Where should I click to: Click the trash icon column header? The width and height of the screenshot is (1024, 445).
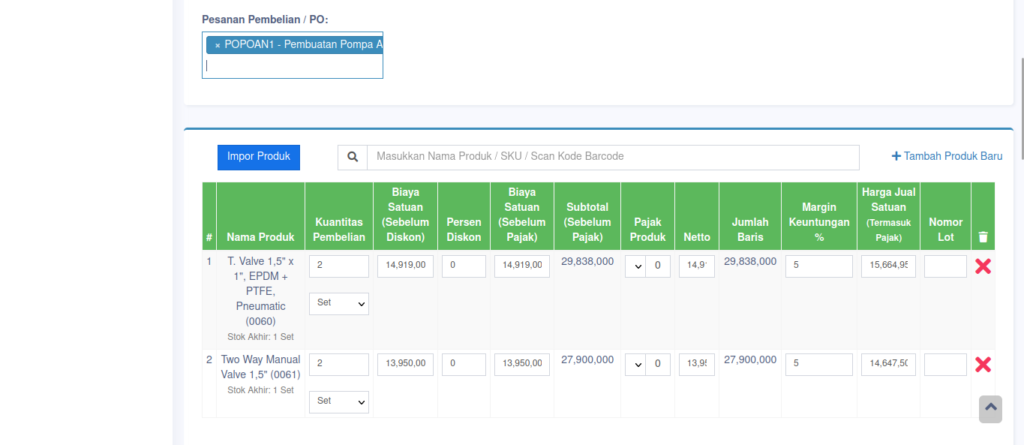(x=982, y=237)
